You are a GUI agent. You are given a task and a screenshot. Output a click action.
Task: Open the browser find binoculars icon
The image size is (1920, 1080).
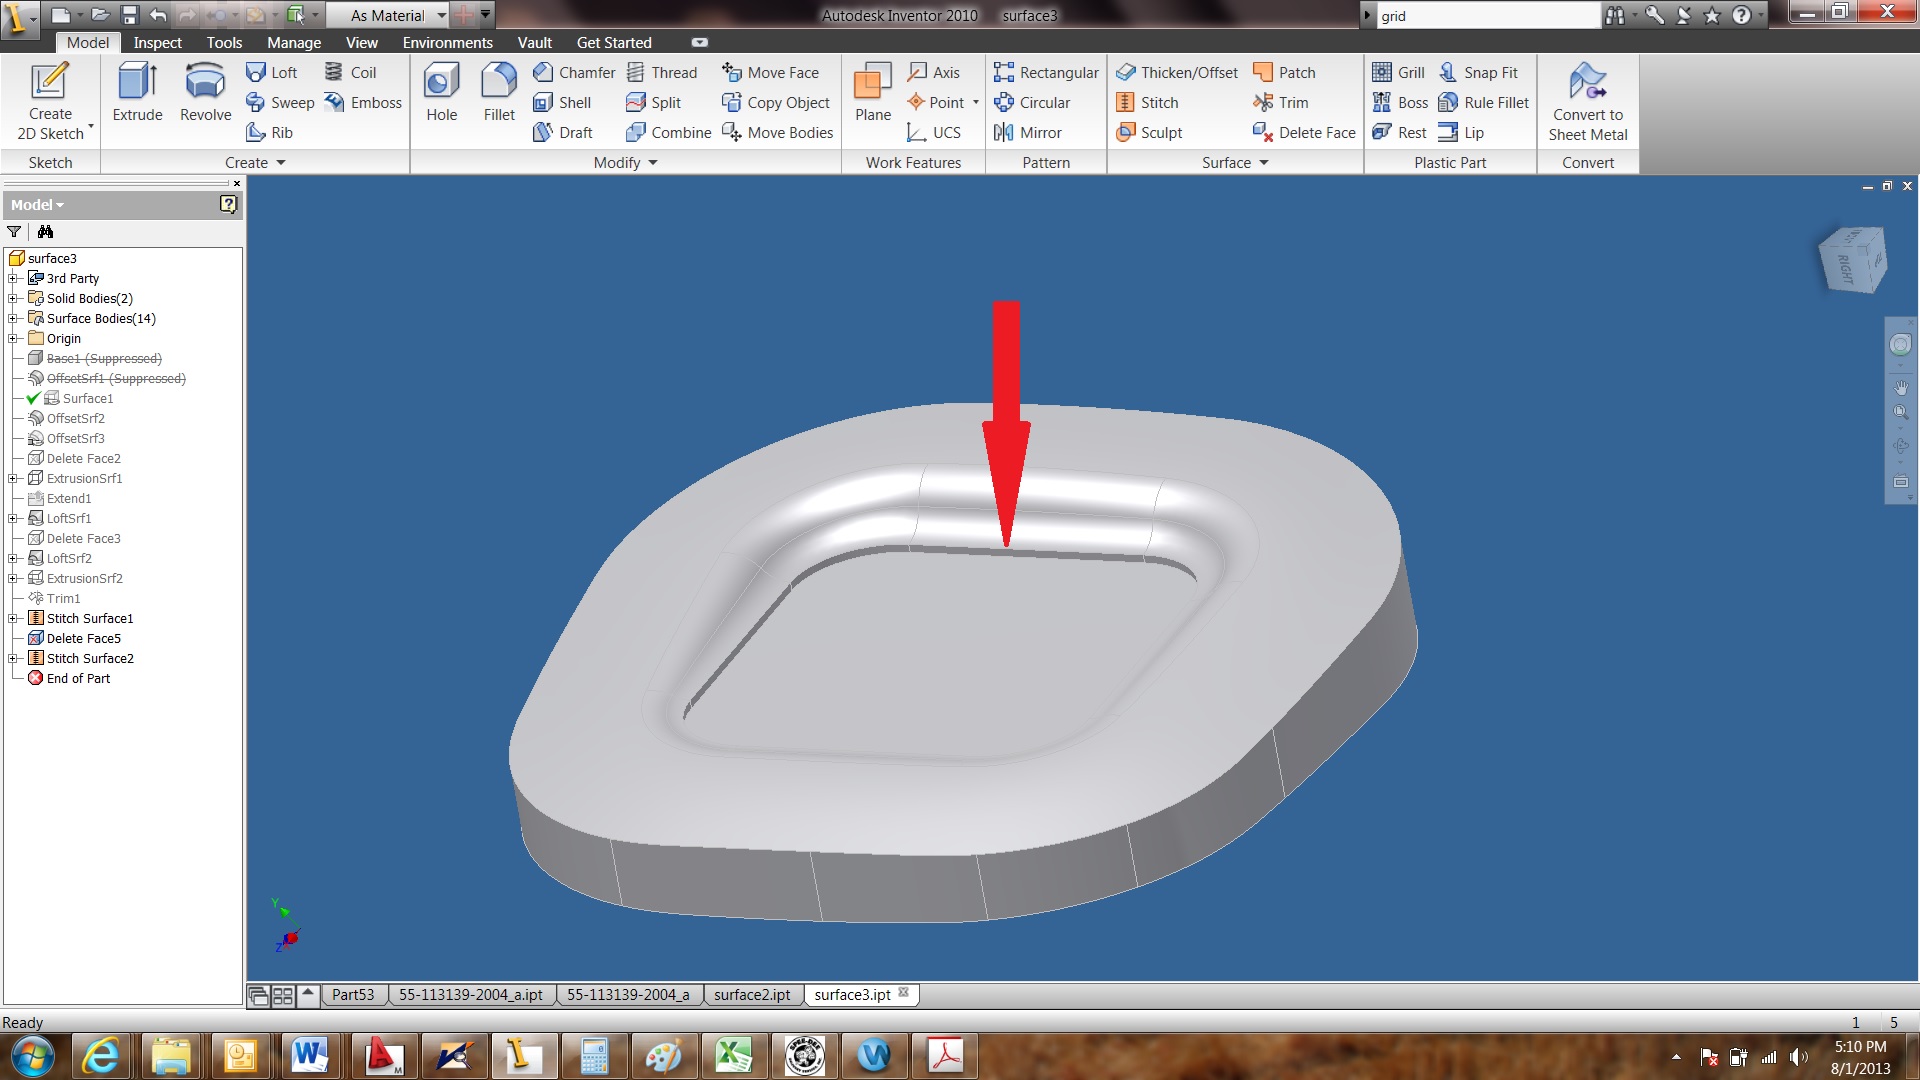click(45, 231)
